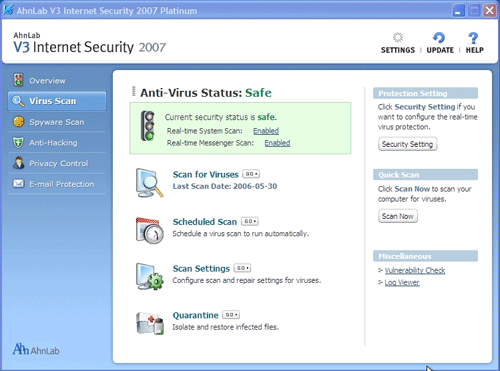Go to the Anti-Hacking section
The image size is (500, 371).
pyautogui.click(x=57, y=143)
